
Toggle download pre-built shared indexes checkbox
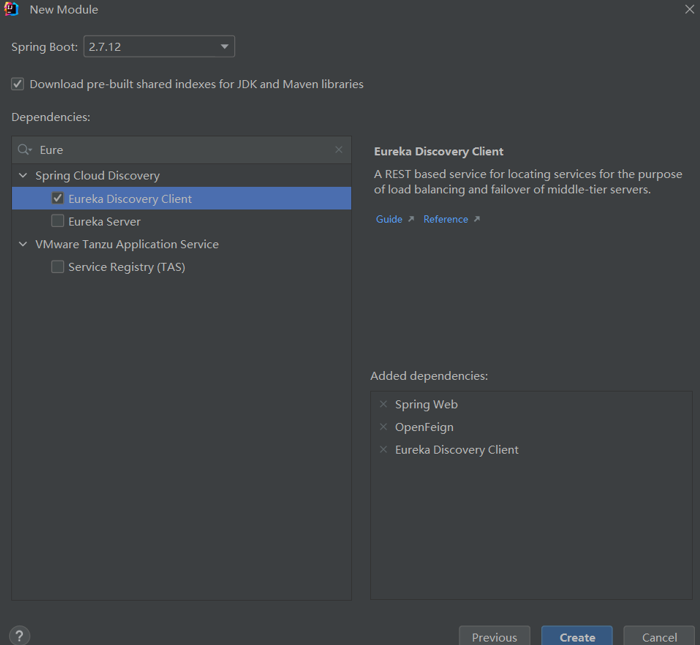18,84
